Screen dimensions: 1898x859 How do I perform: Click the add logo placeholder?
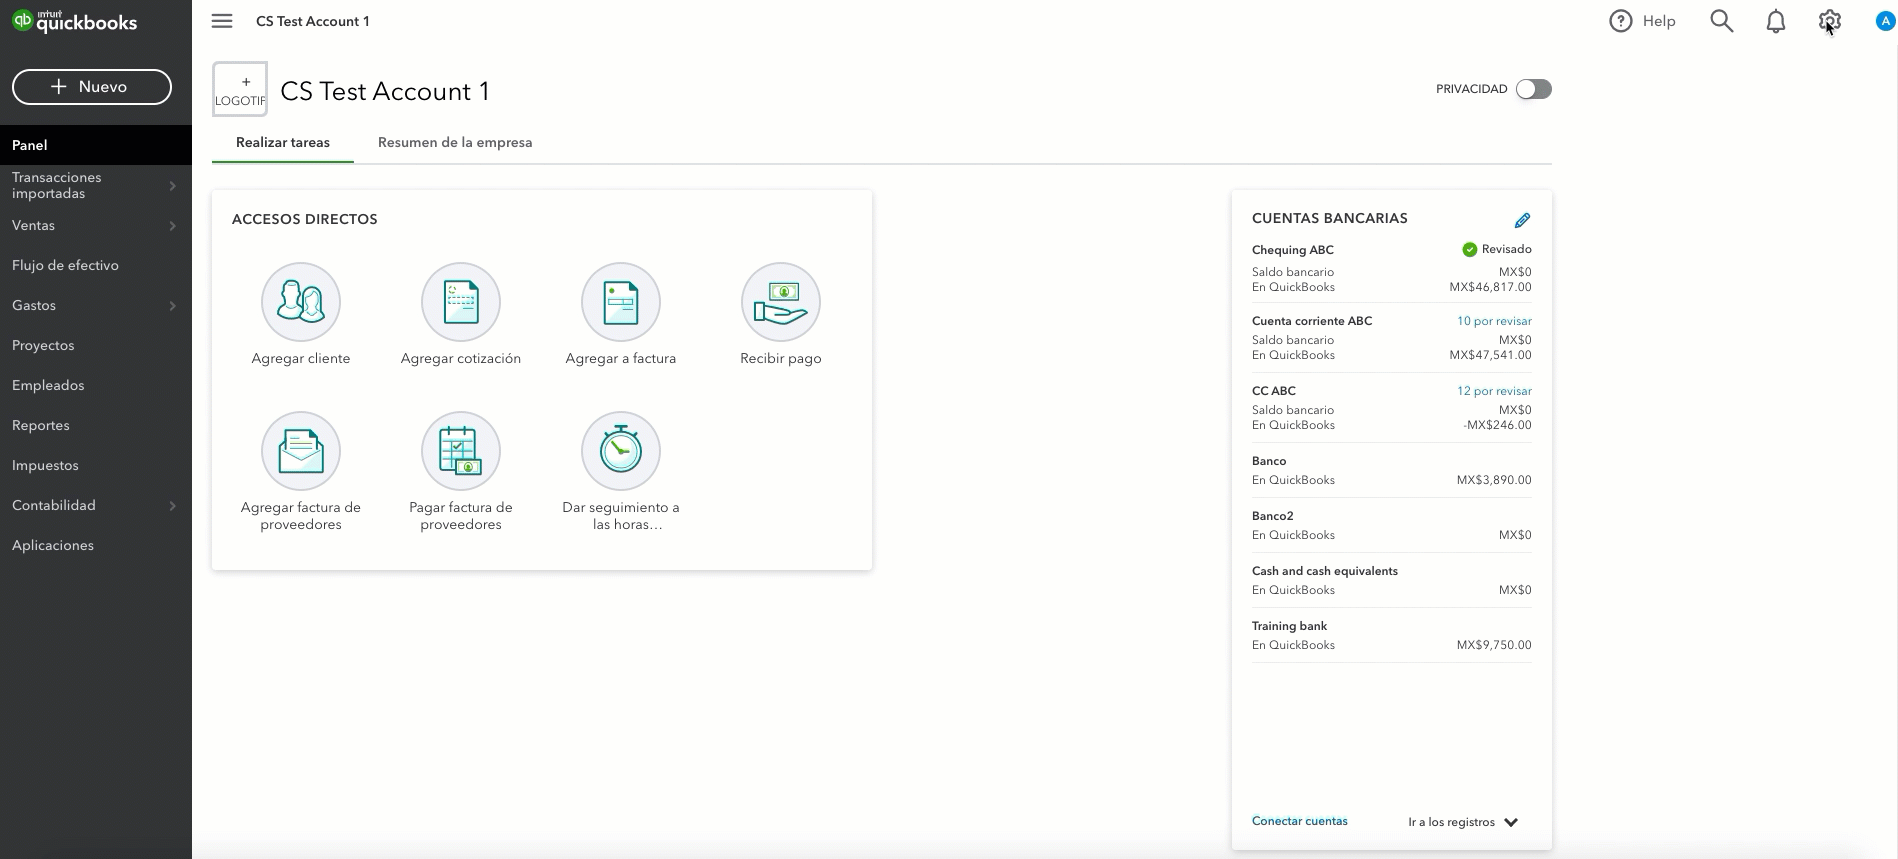pos(240,89)
